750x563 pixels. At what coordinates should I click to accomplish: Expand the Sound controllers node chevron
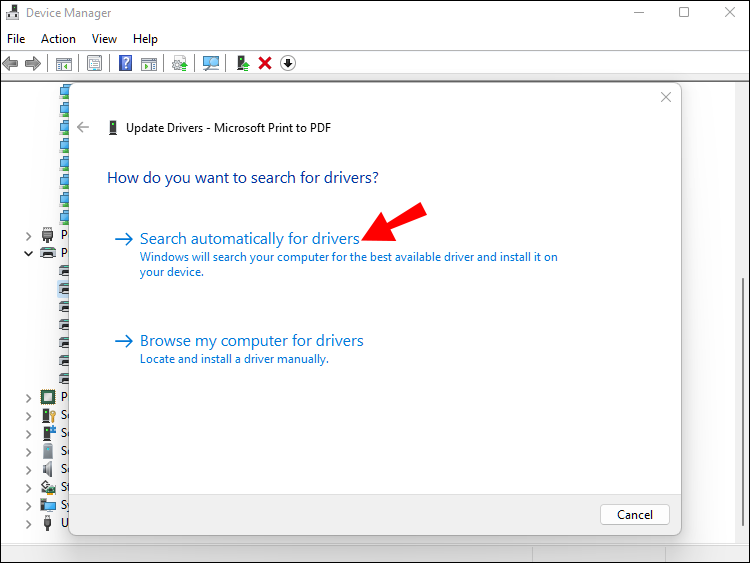28,470
